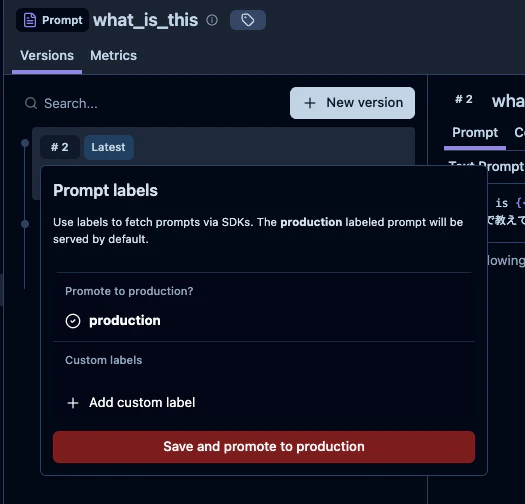Select the # 2 version badge

click(60, 147)
